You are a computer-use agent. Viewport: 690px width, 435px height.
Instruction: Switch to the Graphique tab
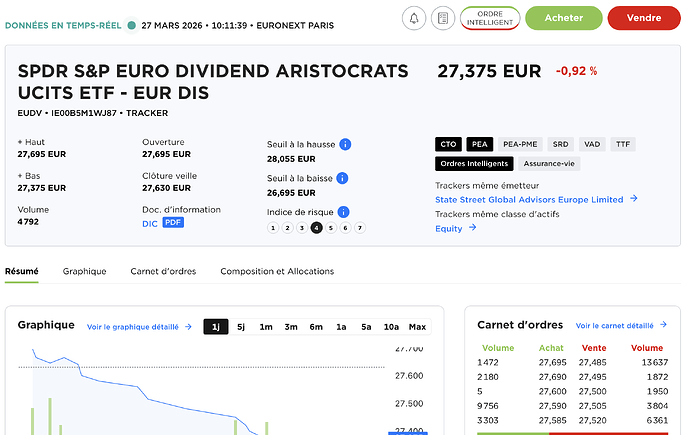(84, 271)
